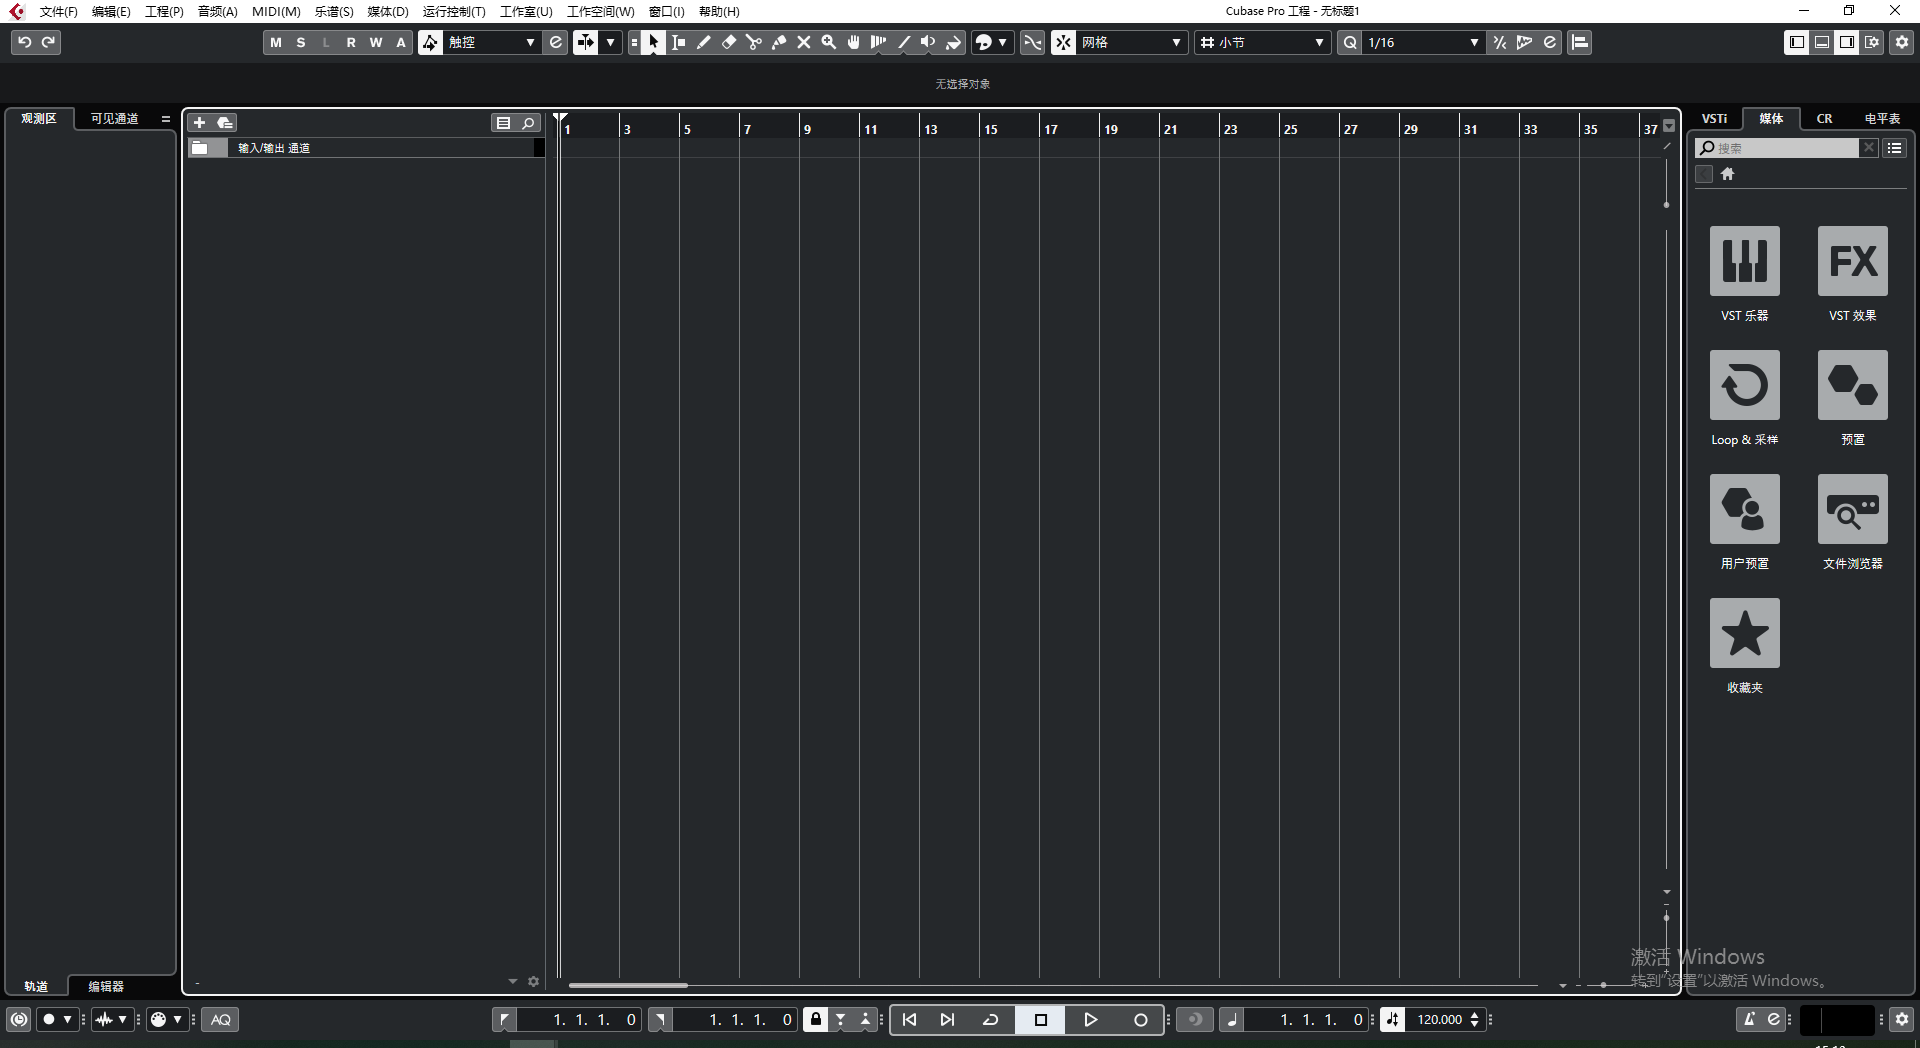The width and height of the screenshot is (1920, 1048).
Task: Select the Line drawing tool
Action: click(904, 42)
